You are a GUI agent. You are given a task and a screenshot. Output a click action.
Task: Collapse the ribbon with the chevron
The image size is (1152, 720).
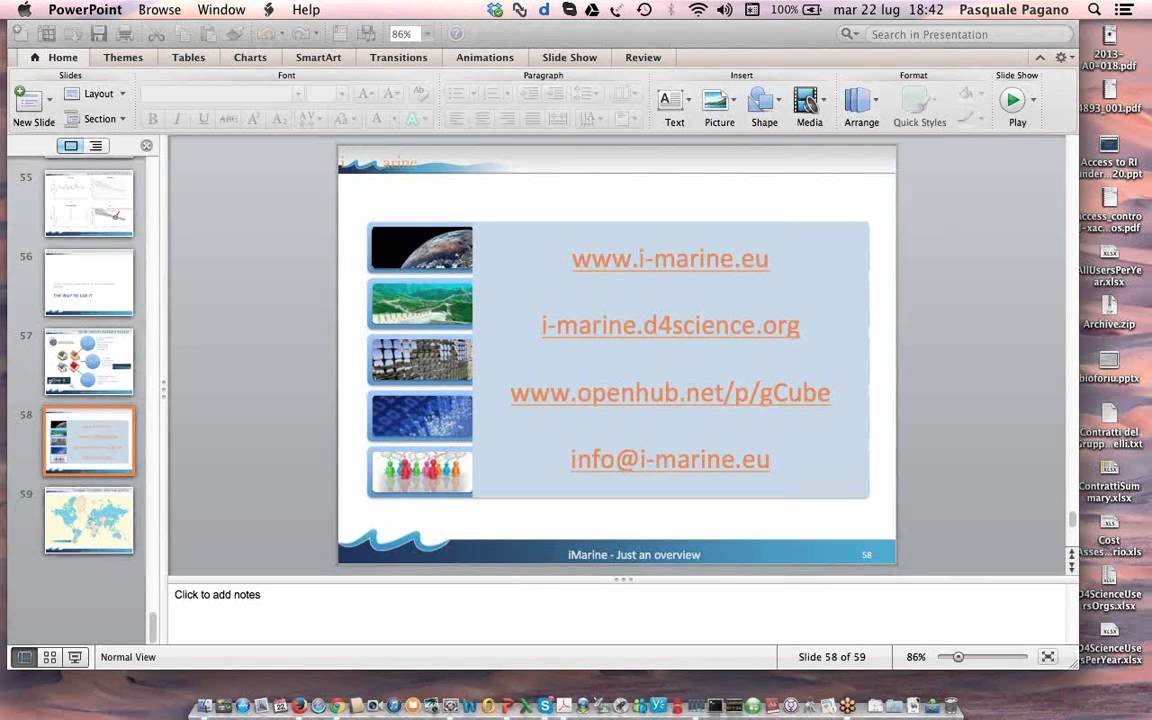(x=1040, y=57)
